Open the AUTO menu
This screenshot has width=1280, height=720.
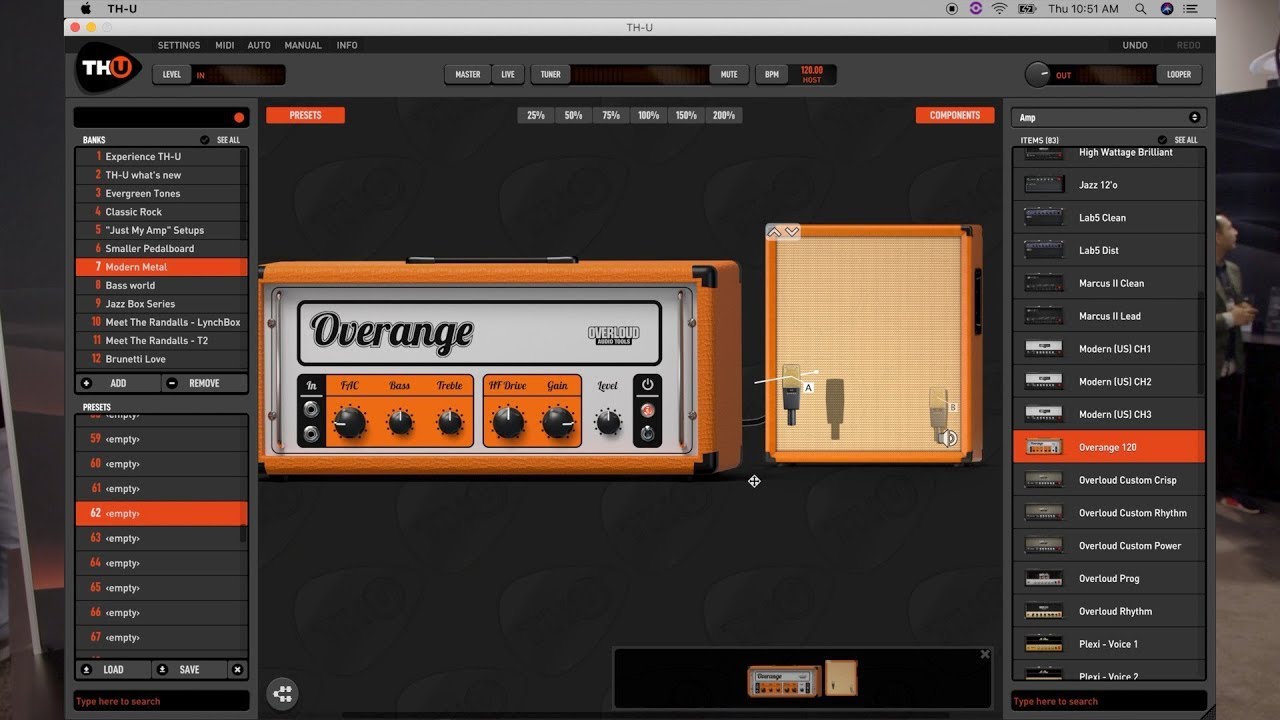[x=259, y=45]
